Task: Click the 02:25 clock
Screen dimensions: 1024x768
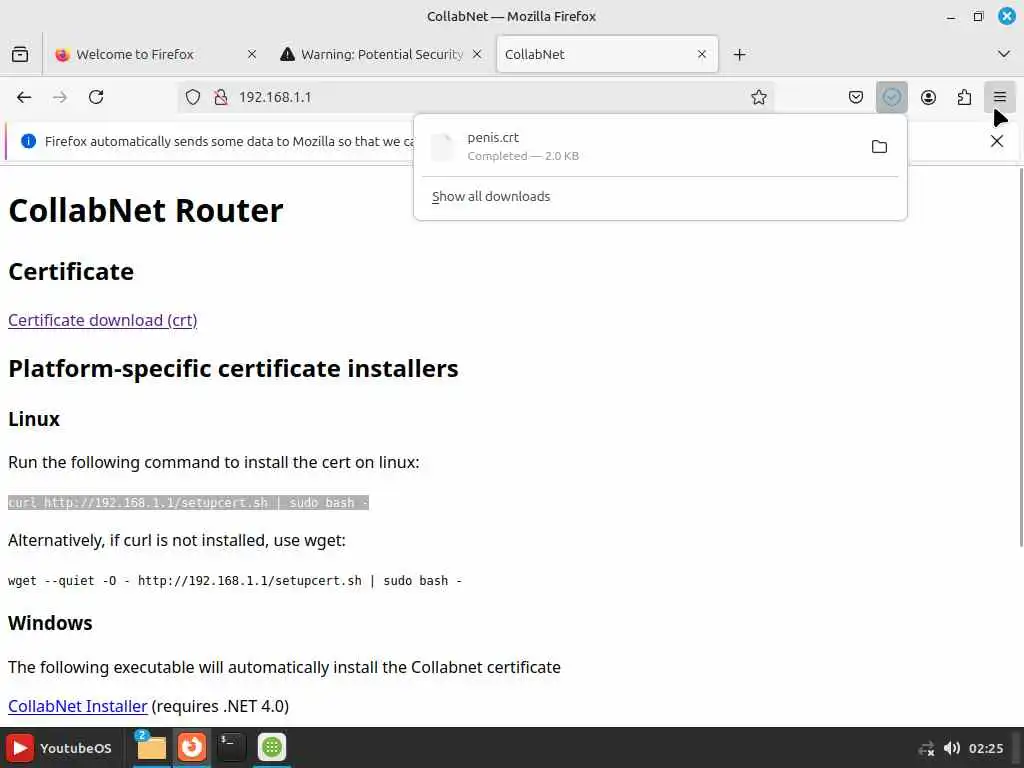Action: click(x=985, y=748)
